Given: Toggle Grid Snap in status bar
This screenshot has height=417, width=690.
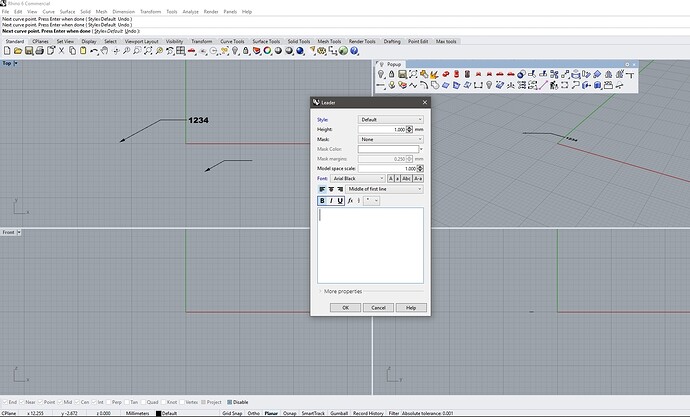Looking at the screenshot, I should coord(232,413).
